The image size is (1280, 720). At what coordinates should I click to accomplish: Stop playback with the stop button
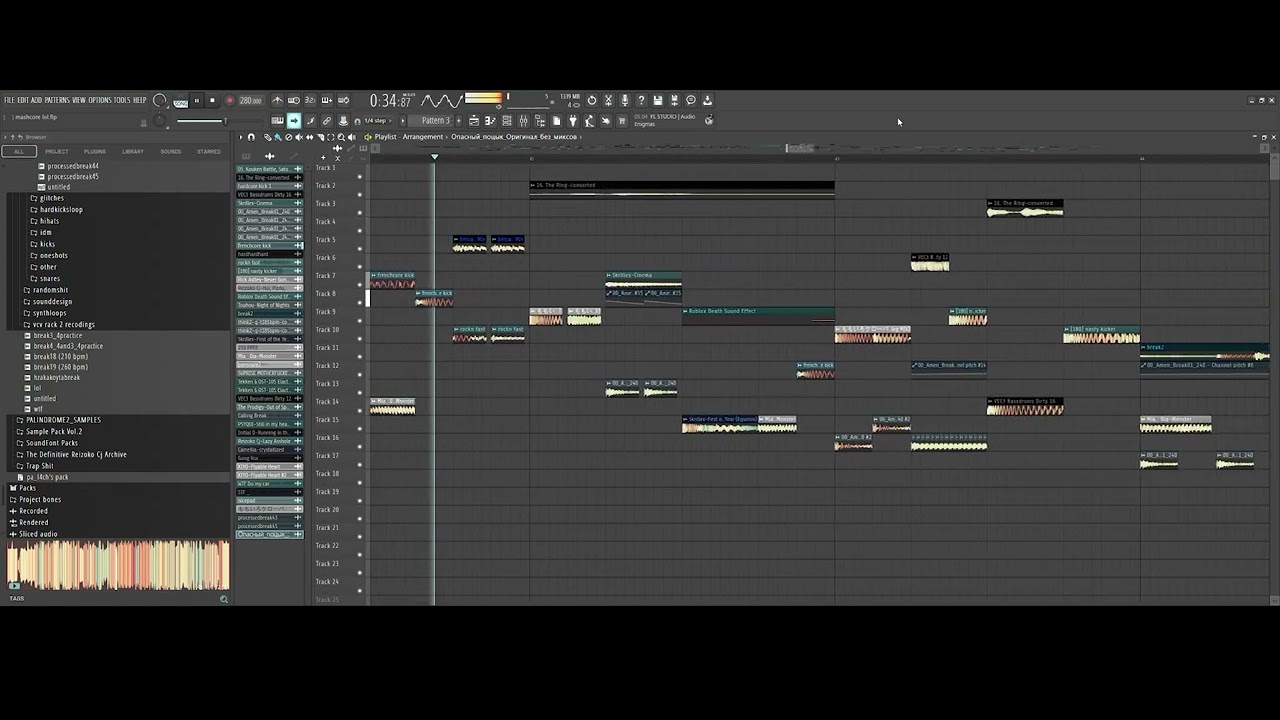(212, 100)
